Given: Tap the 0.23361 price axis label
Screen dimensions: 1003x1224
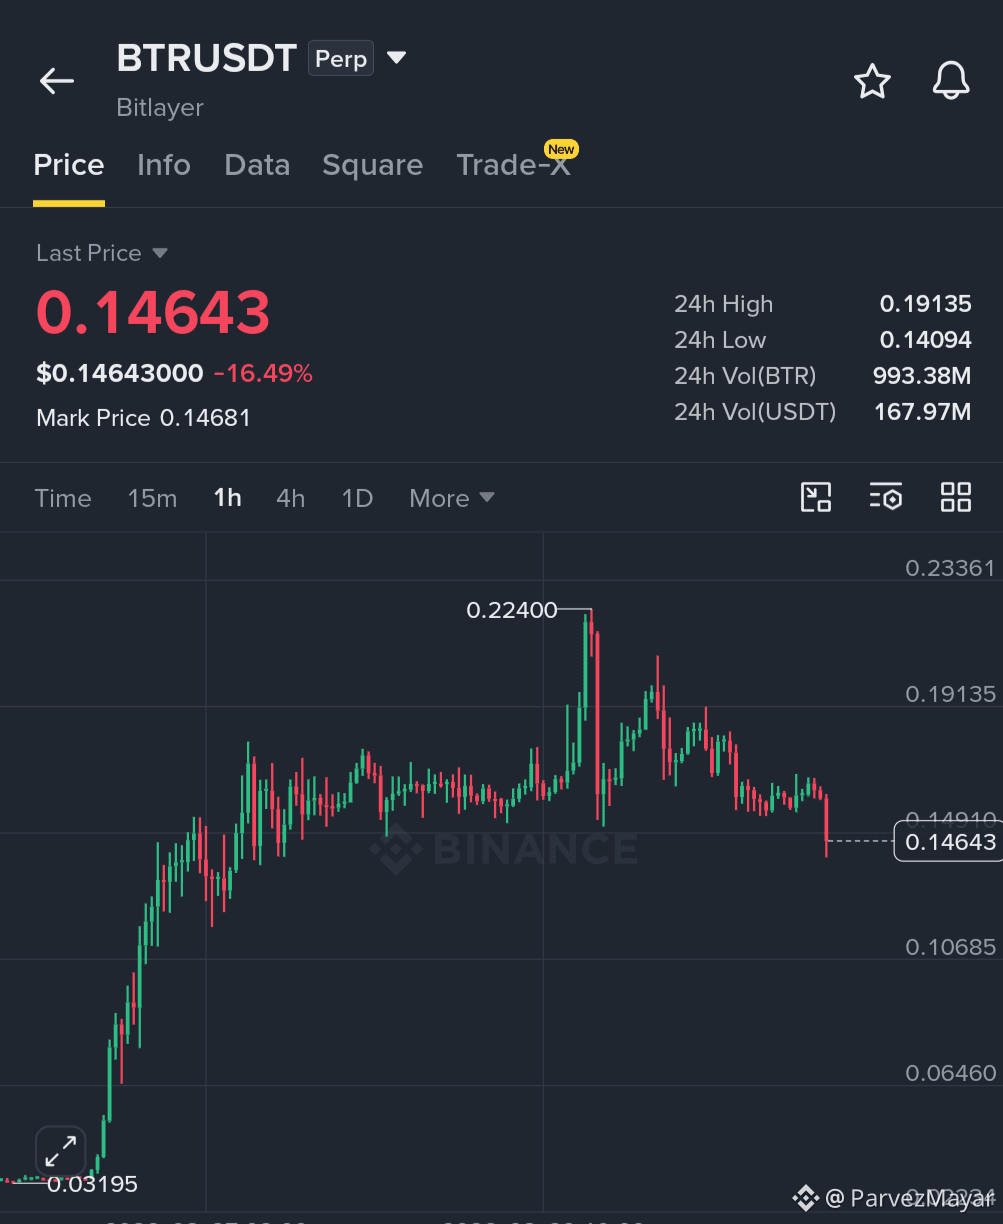Looking at the screenshot, I should 950,568.
